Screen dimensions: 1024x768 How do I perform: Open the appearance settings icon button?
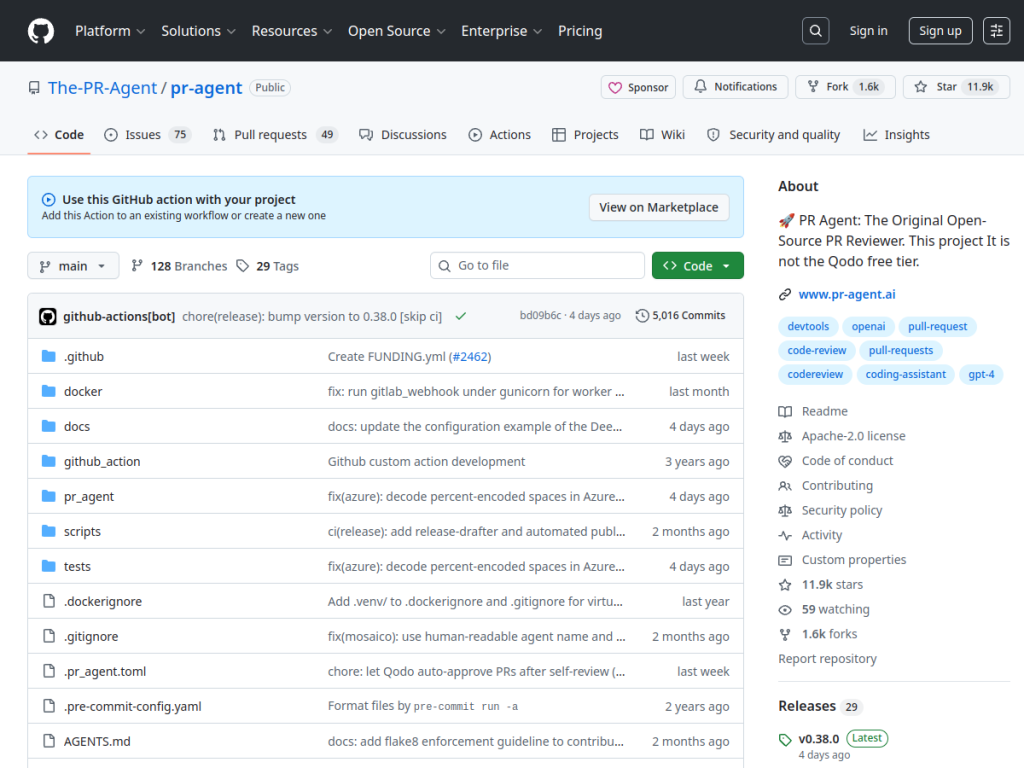(x=997, y=31)
